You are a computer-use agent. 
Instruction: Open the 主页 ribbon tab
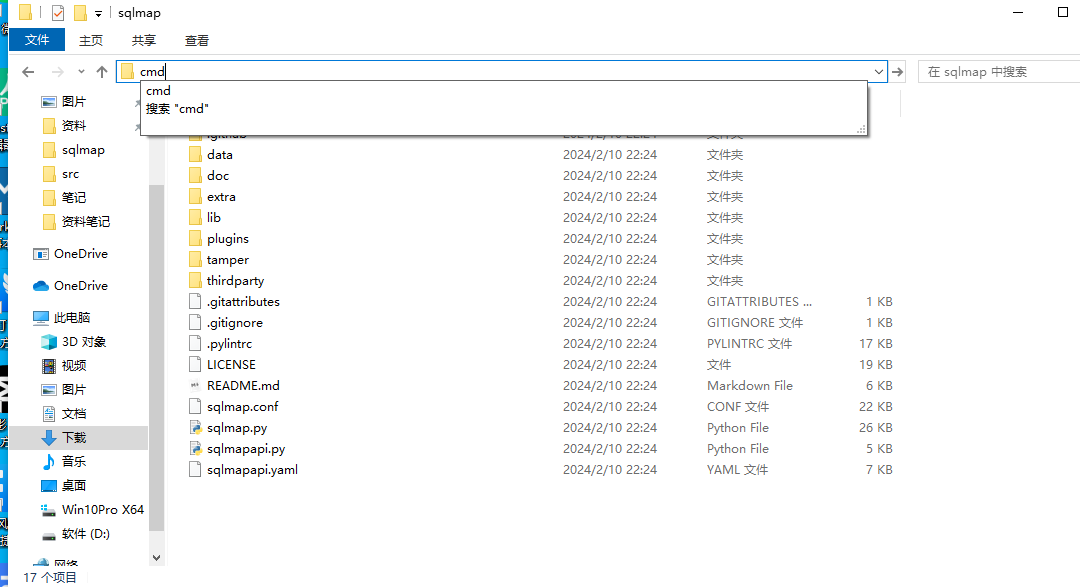click(91, 41)
